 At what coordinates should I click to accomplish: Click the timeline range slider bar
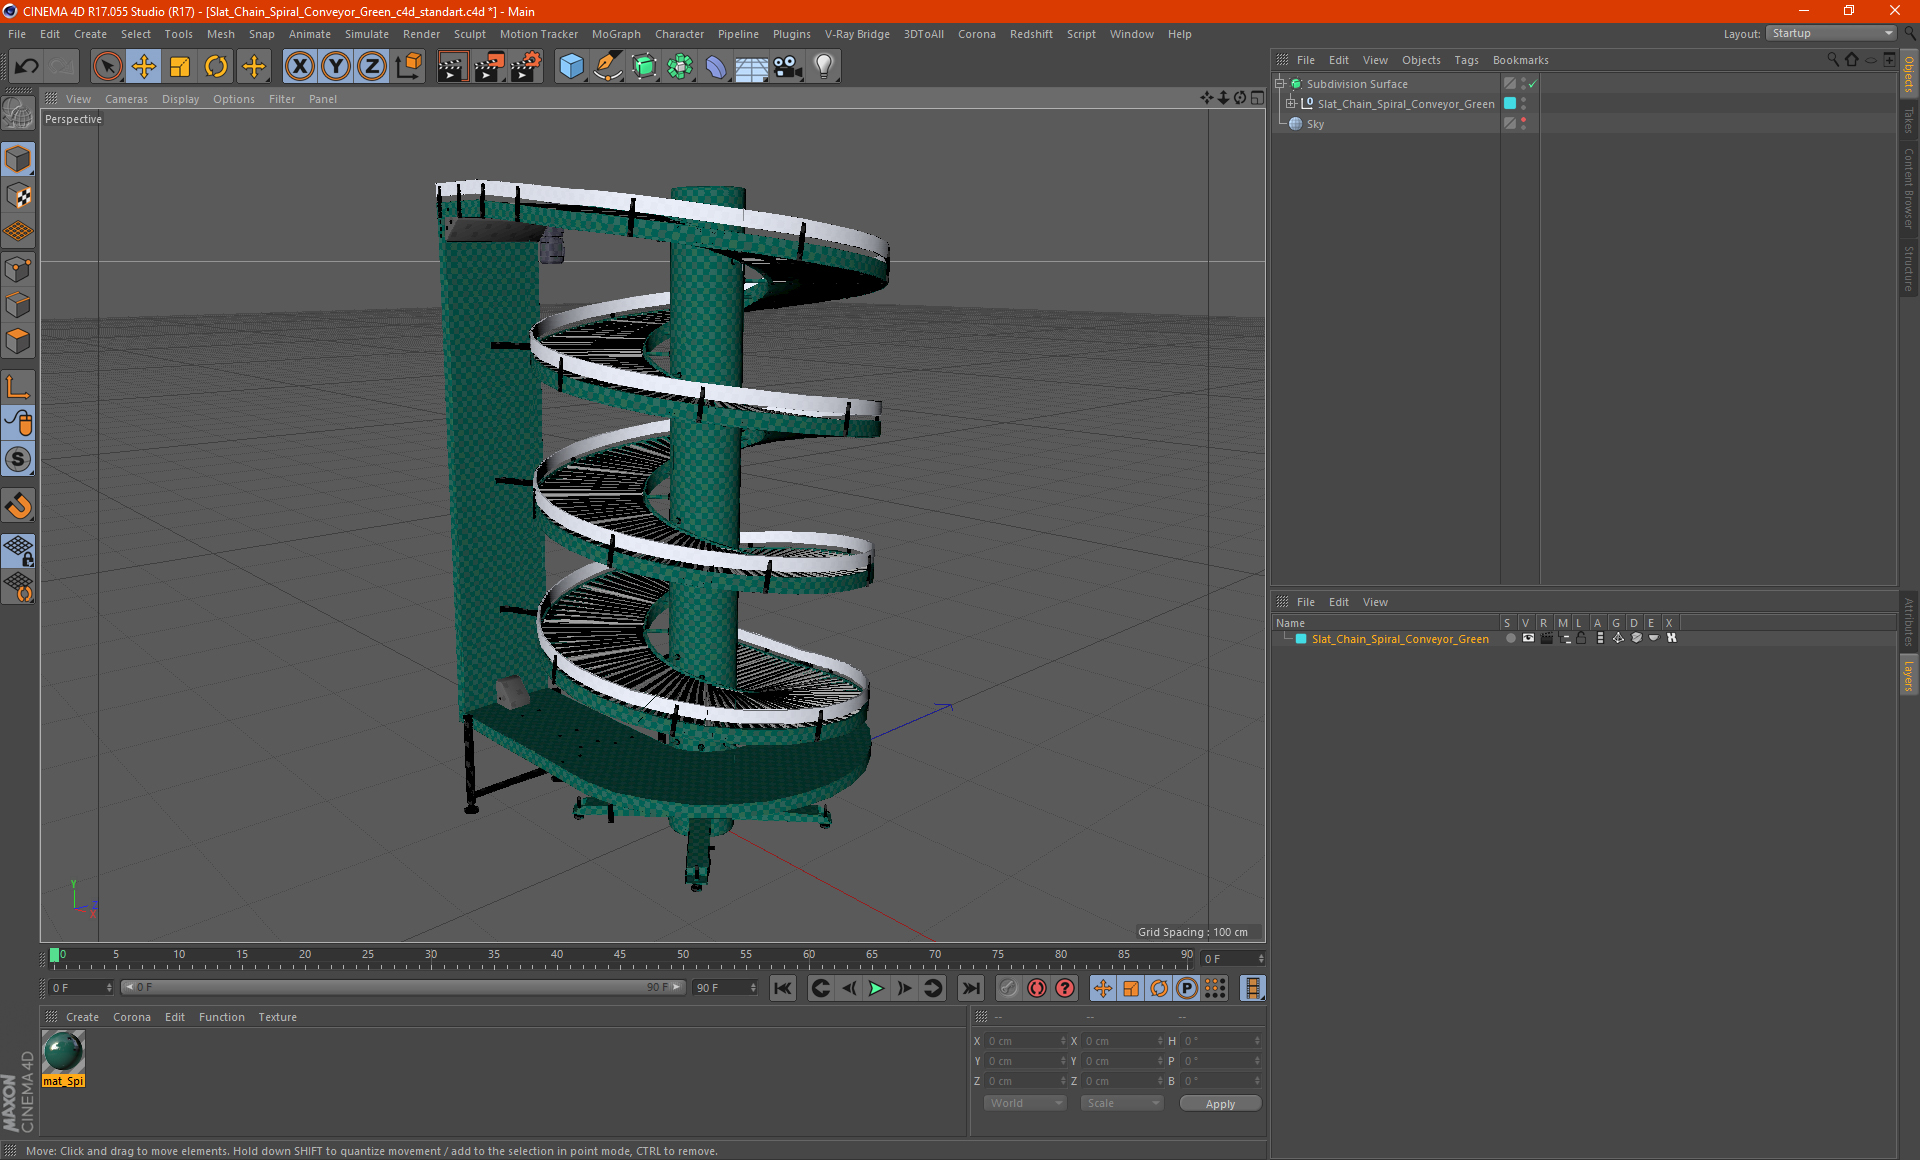tap(403, 987)
